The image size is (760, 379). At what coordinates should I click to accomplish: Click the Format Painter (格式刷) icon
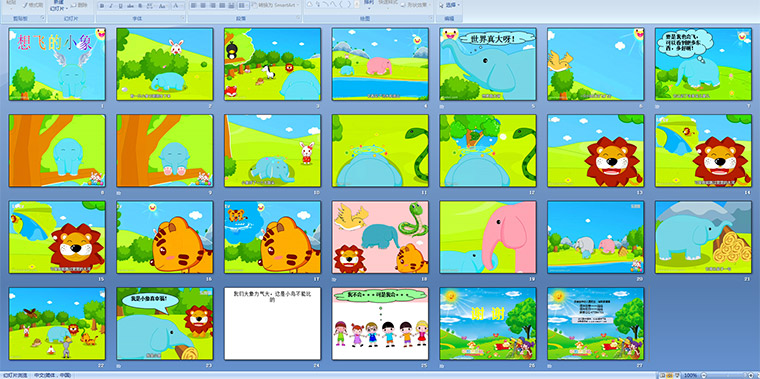coord(32,5)
